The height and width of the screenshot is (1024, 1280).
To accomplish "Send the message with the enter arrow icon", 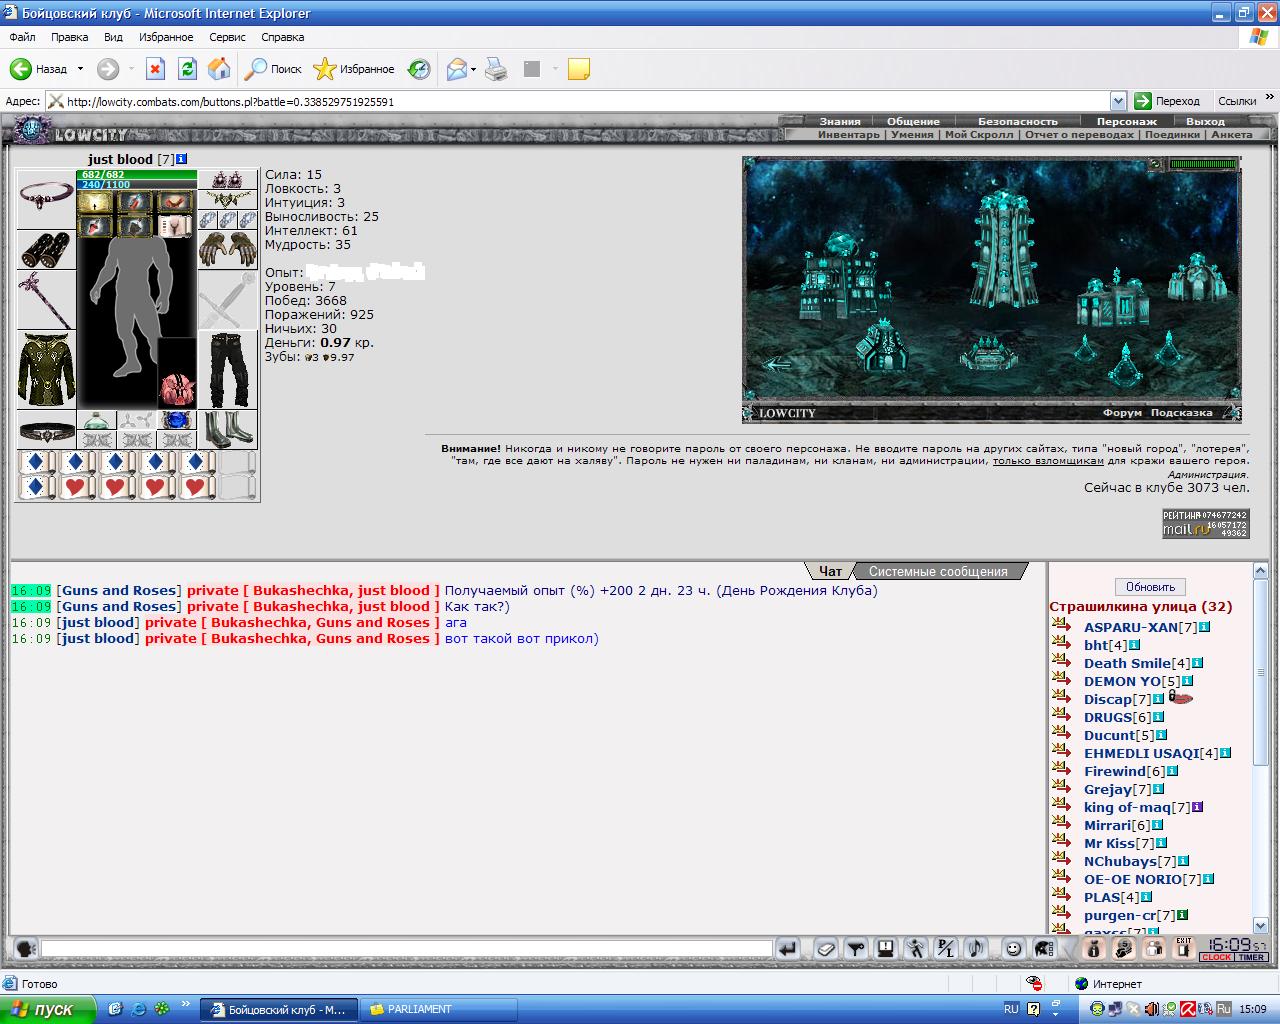I will pyautogui.click(x=788, y=948).
